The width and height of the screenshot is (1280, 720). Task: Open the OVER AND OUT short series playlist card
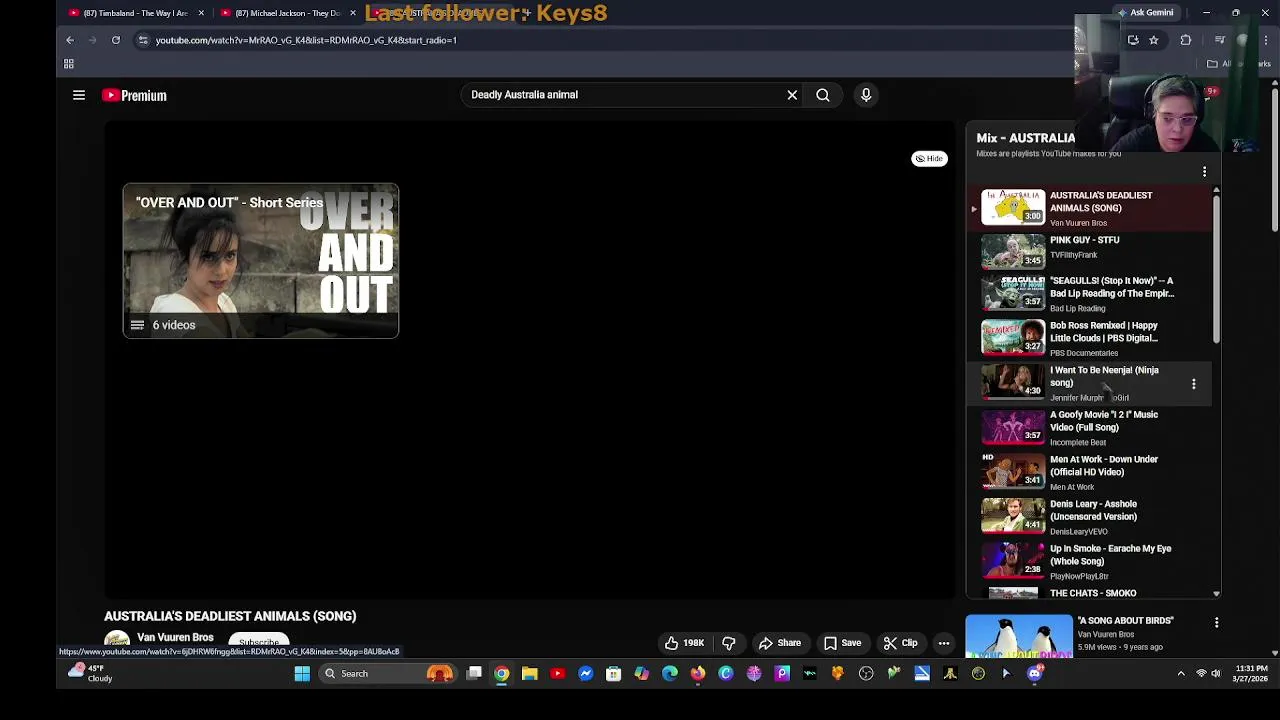(x=261, y=260)
